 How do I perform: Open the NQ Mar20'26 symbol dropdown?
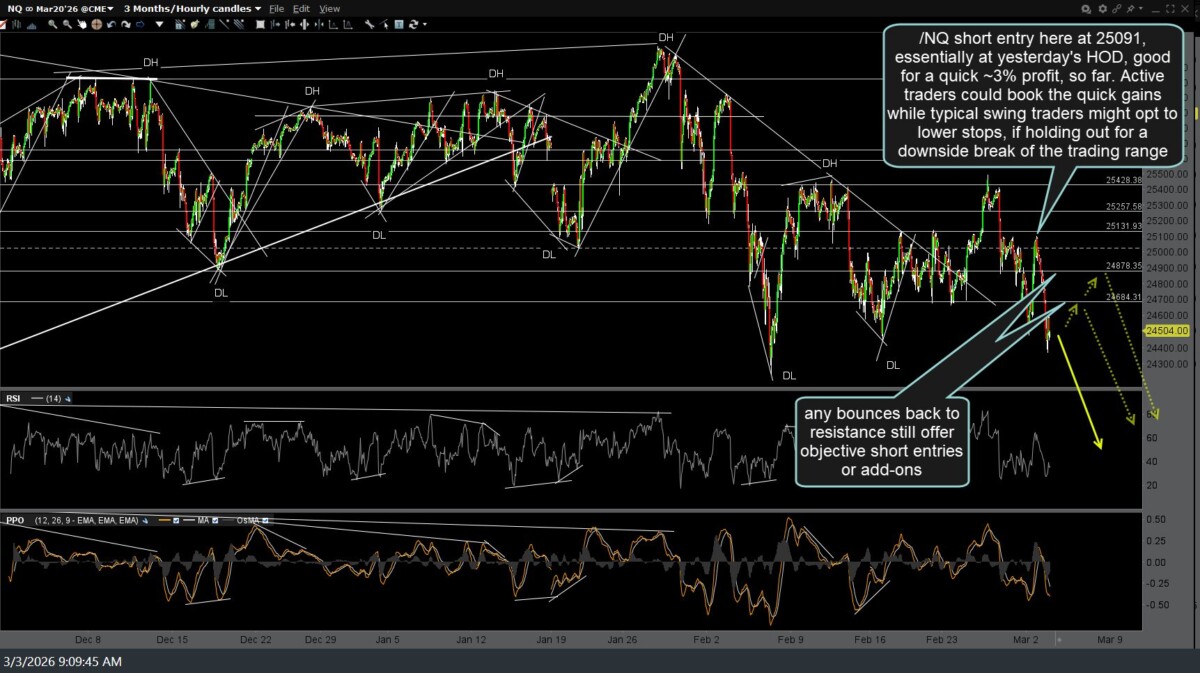(59, 8)
